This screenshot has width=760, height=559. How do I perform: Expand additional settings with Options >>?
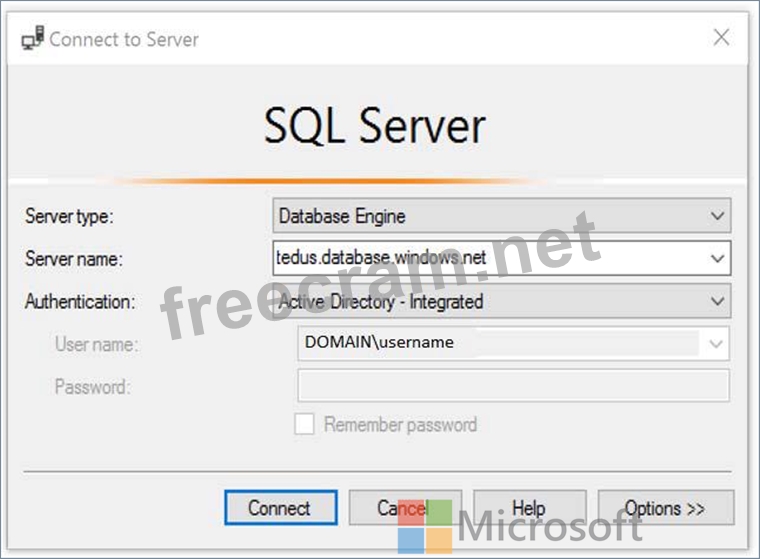665,508
